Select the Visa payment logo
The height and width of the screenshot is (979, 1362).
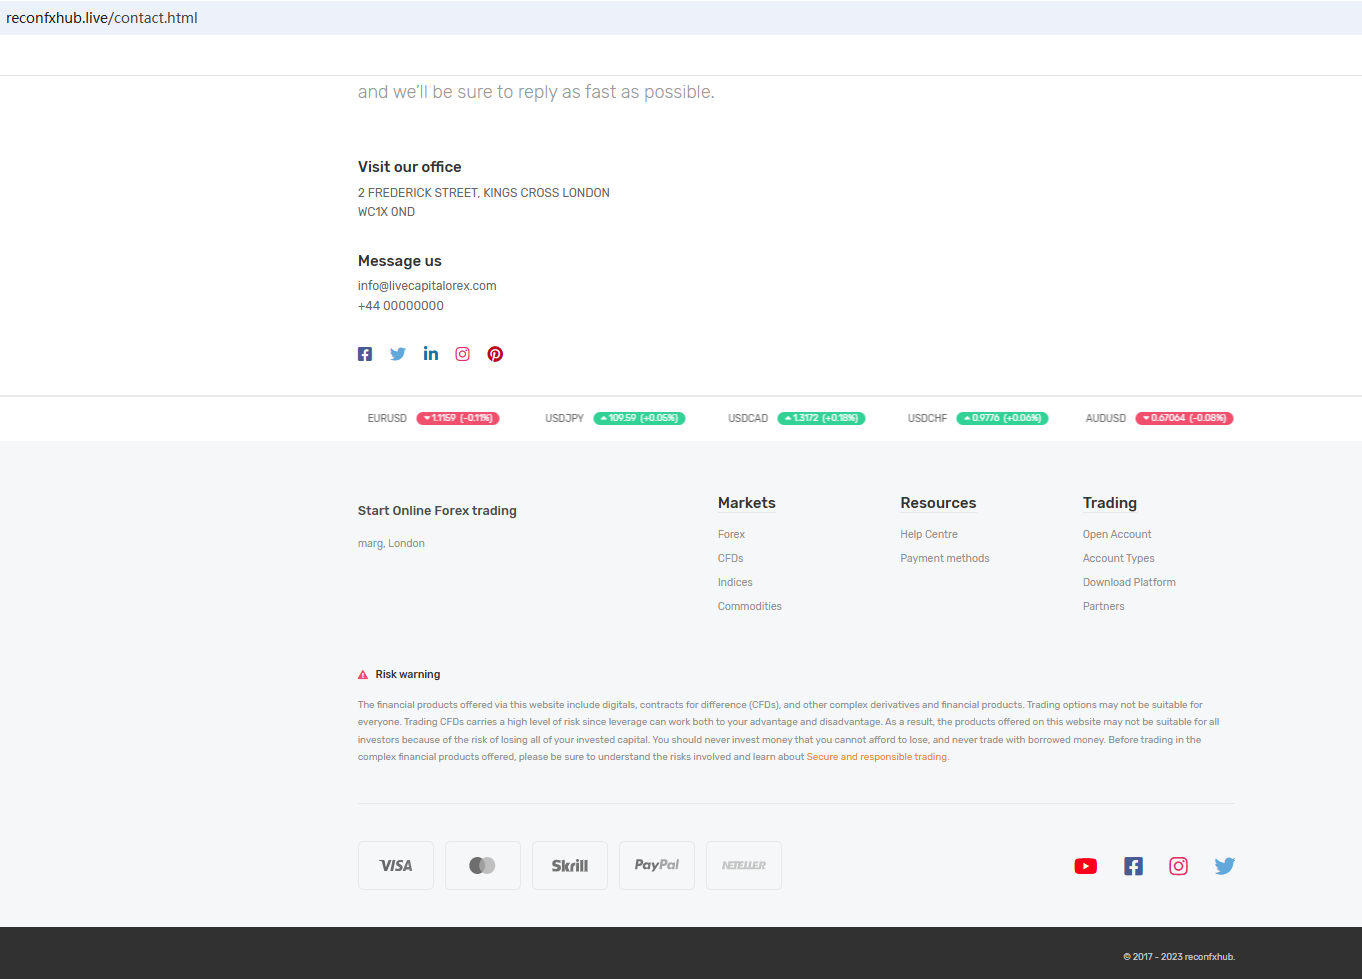[x=396, y=866]
